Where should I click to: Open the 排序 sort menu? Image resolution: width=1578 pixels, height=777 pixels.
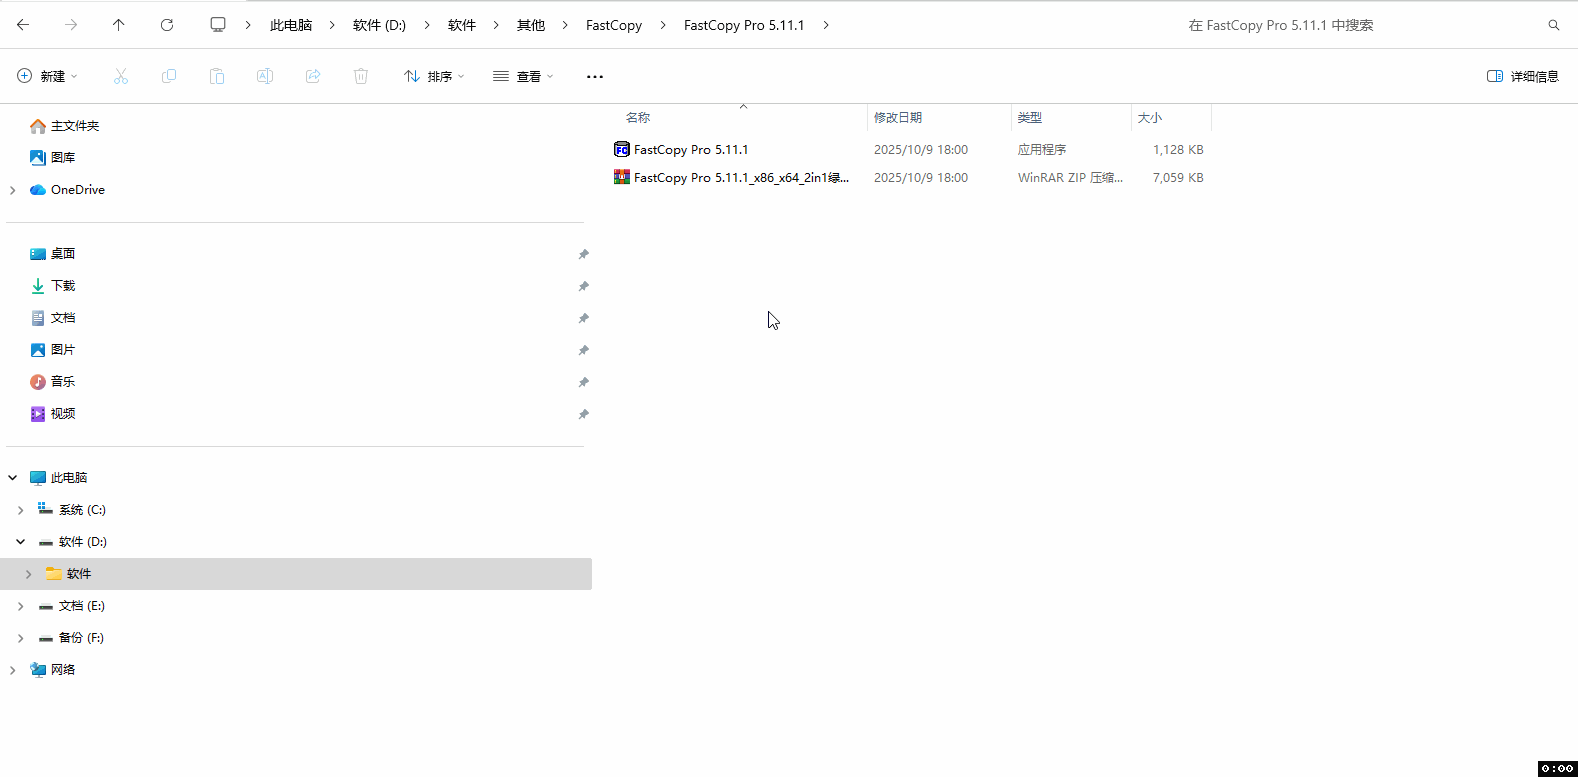(x=434, y=76)
